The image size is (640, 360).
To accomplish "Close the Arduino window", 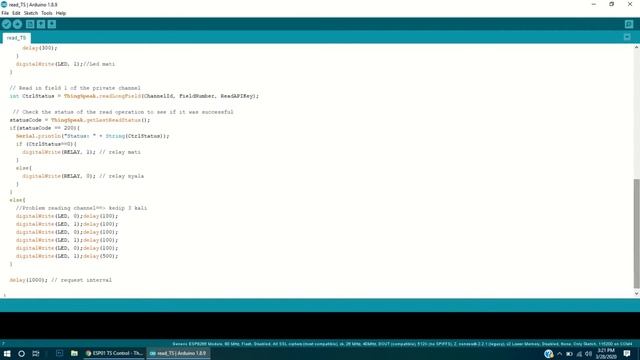I will pos(630,4).
